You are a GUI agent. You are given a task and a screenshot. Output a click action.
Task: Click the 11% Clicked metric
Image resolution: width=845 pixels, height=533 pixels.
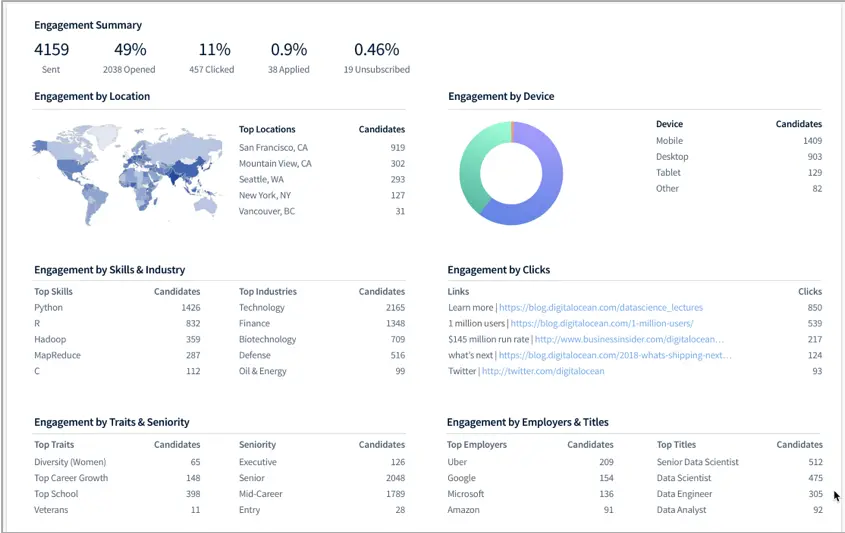pos(212,58)
